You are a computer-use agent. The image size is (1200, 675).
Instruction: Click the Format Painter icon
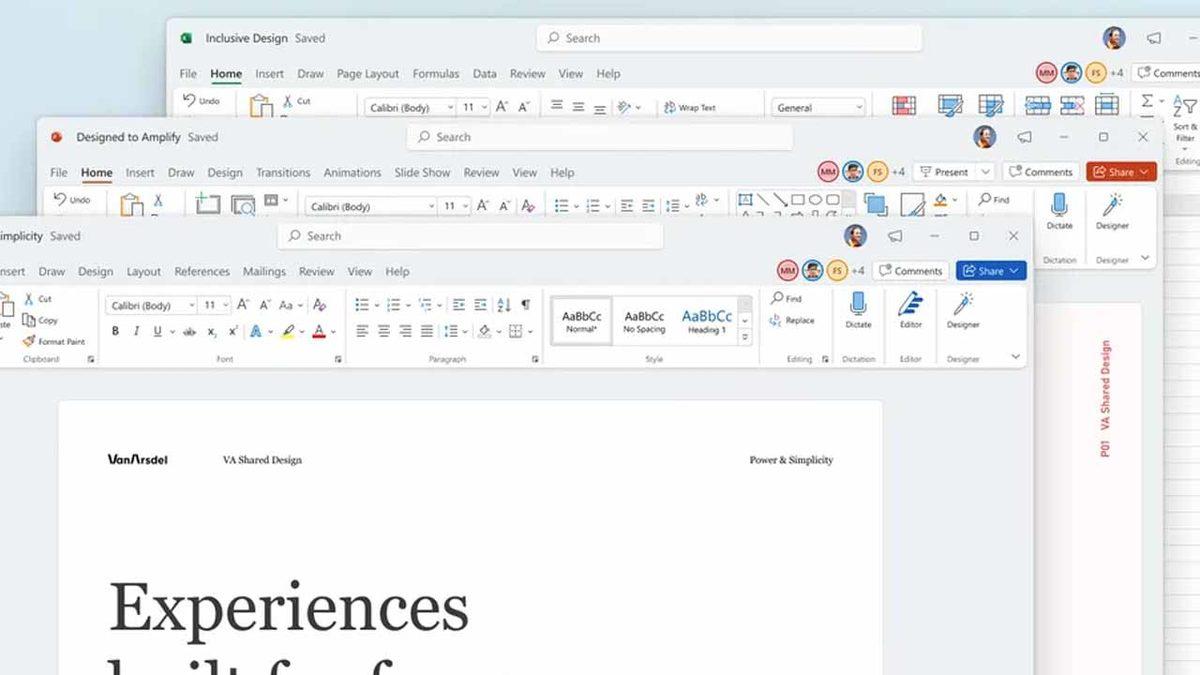(x=28, y=341)
